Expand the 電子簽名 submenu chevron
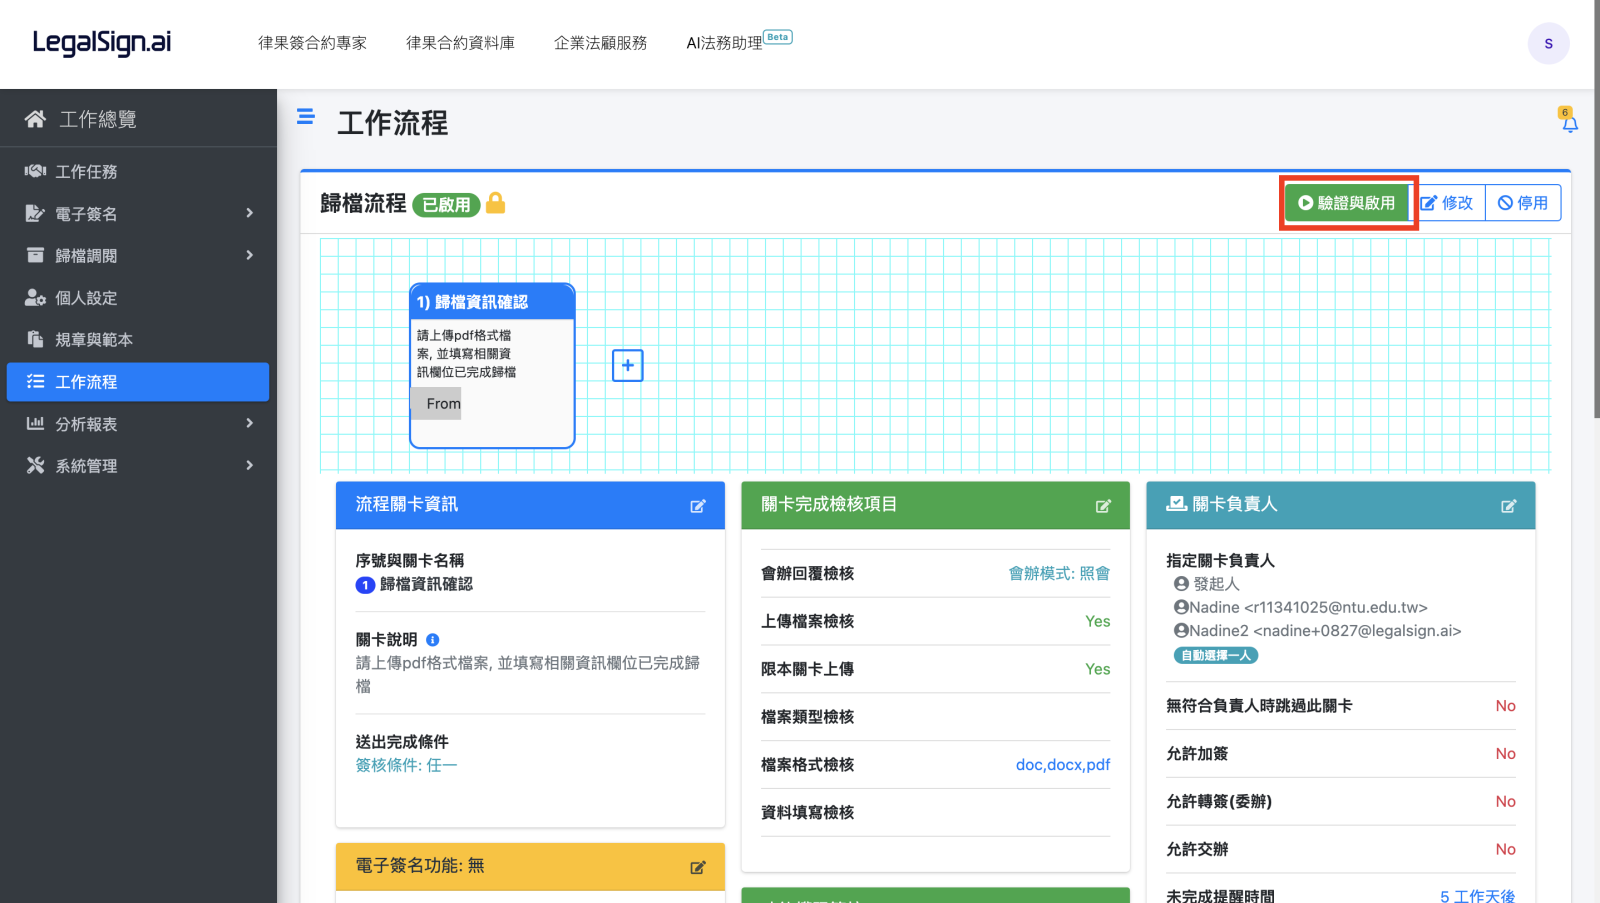Viewport: 1600px width, 903px height. point(250,213)
